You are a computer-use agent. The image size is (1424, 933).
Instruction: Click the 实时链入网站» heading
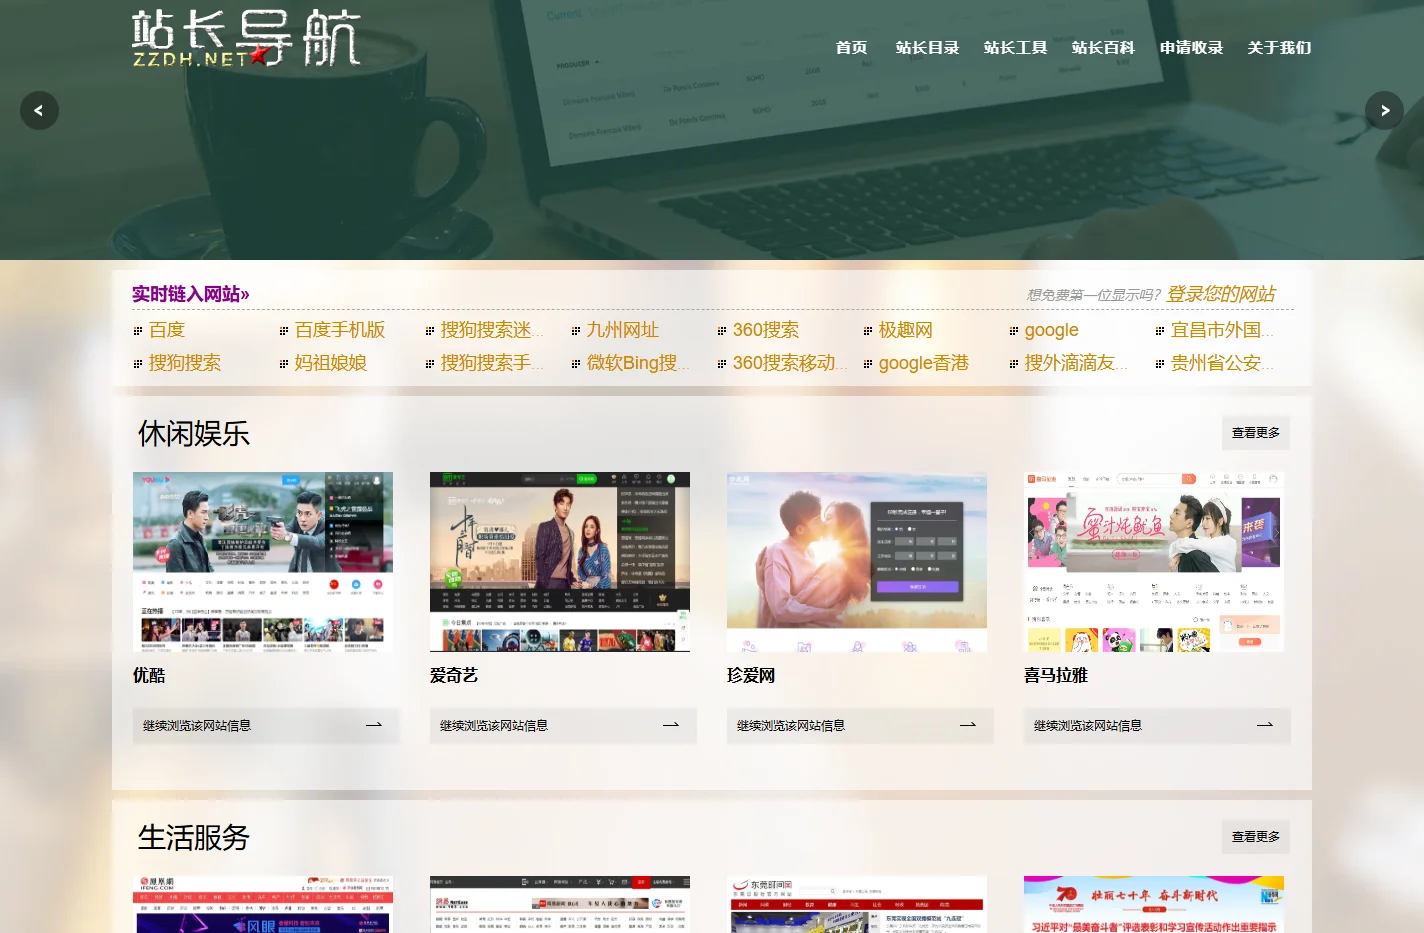191,294
